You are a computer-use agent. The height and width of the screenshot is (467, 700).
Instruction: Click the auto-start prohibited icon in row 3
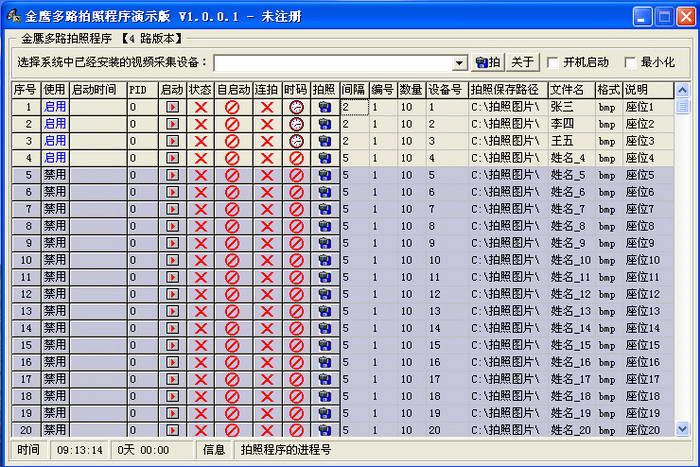click(232, 141)
